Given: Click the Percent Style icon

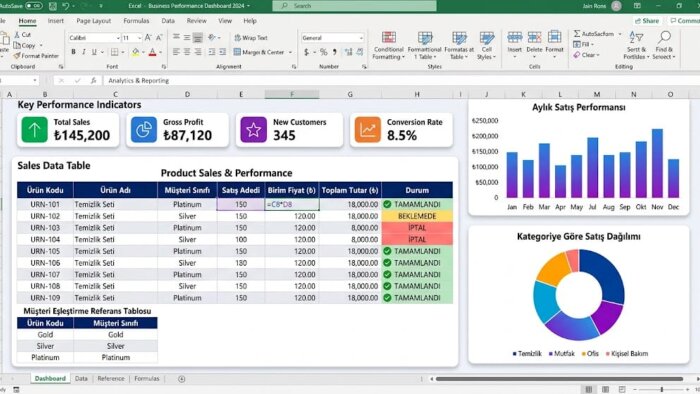Looking at the screenshot, I should point(323,52).
